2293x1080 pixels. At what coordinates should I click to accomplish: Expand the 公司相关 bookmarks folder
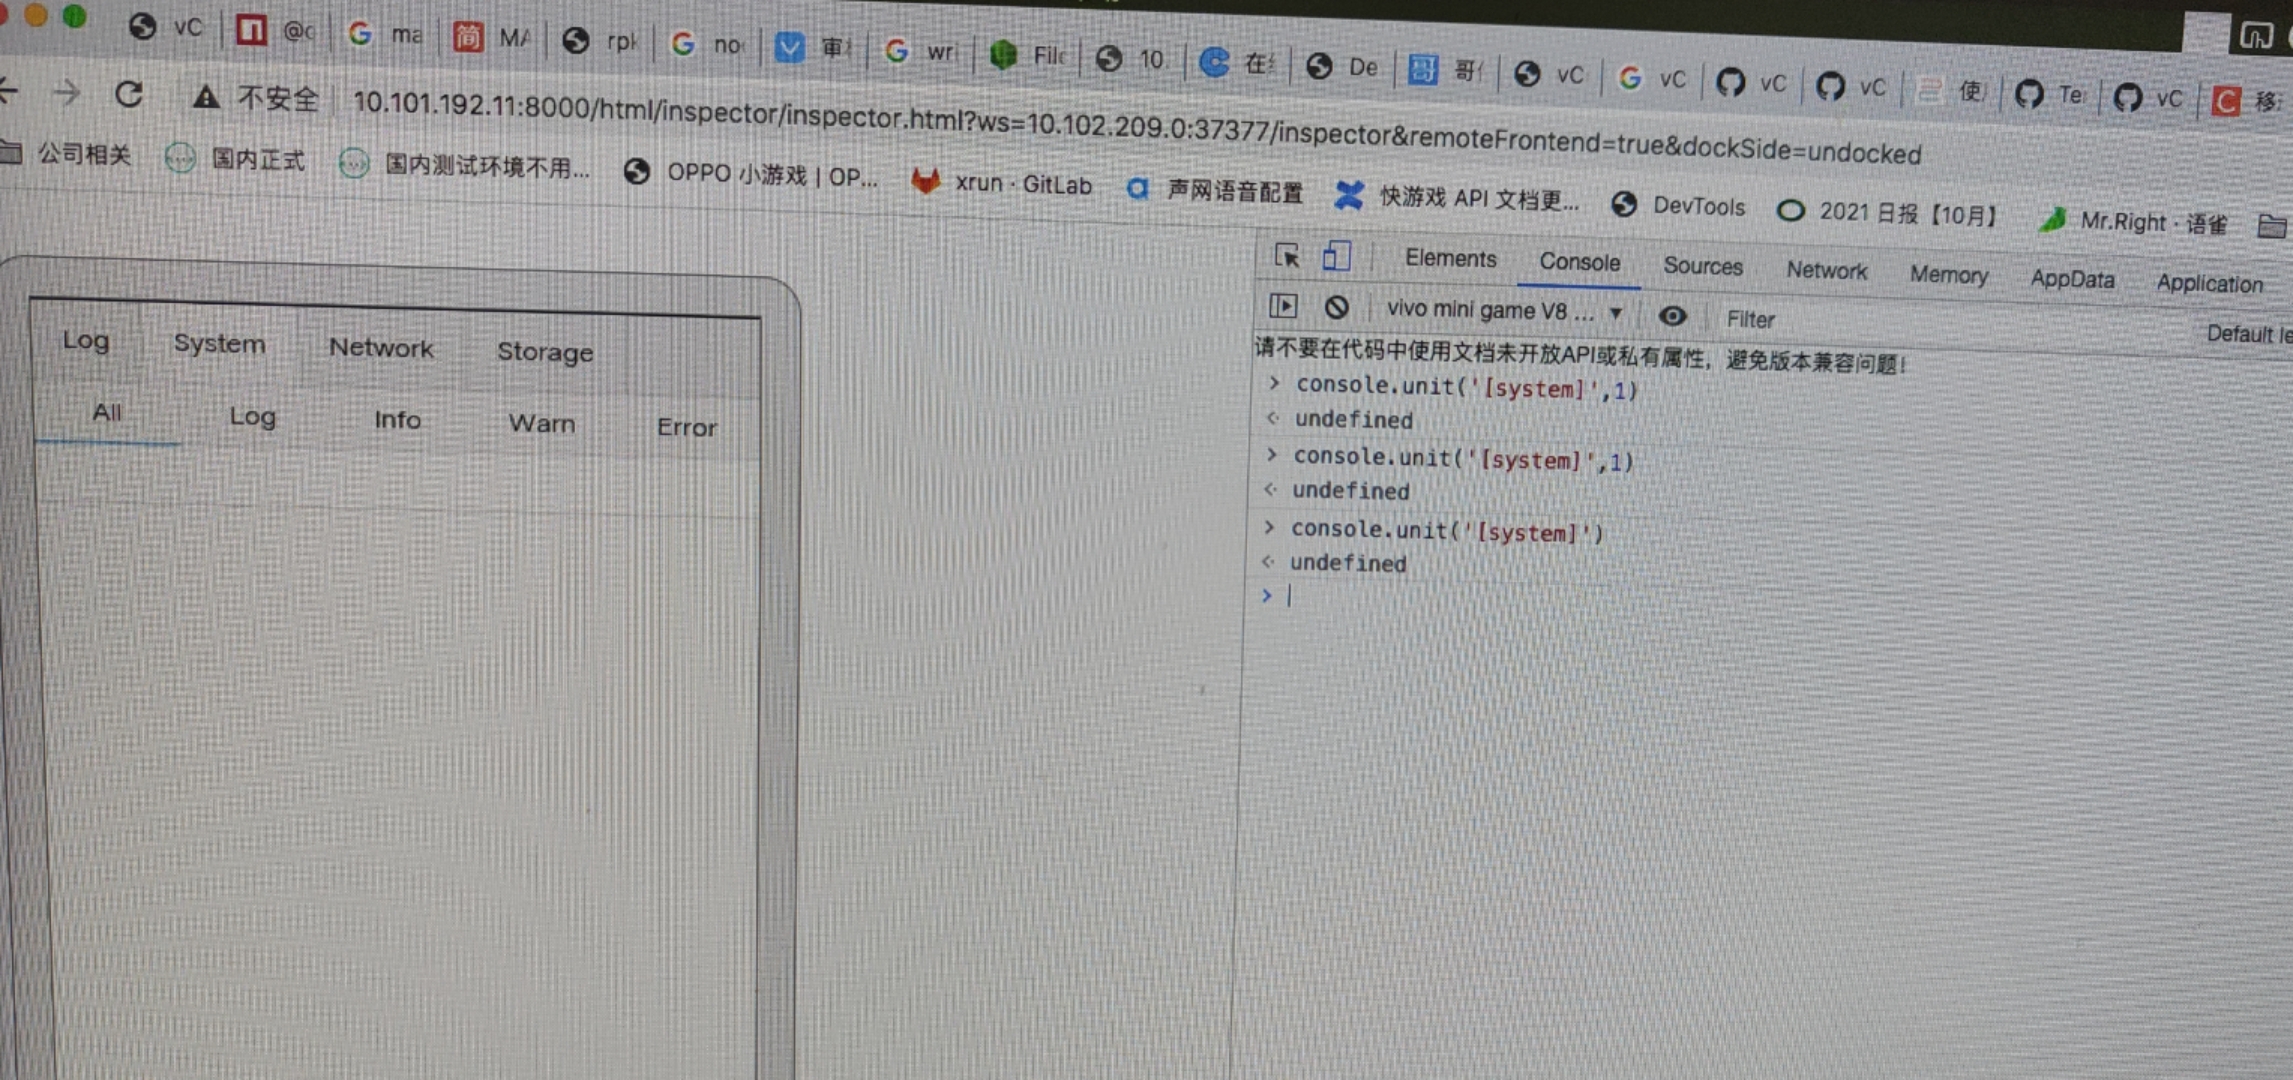click(68, 152)
